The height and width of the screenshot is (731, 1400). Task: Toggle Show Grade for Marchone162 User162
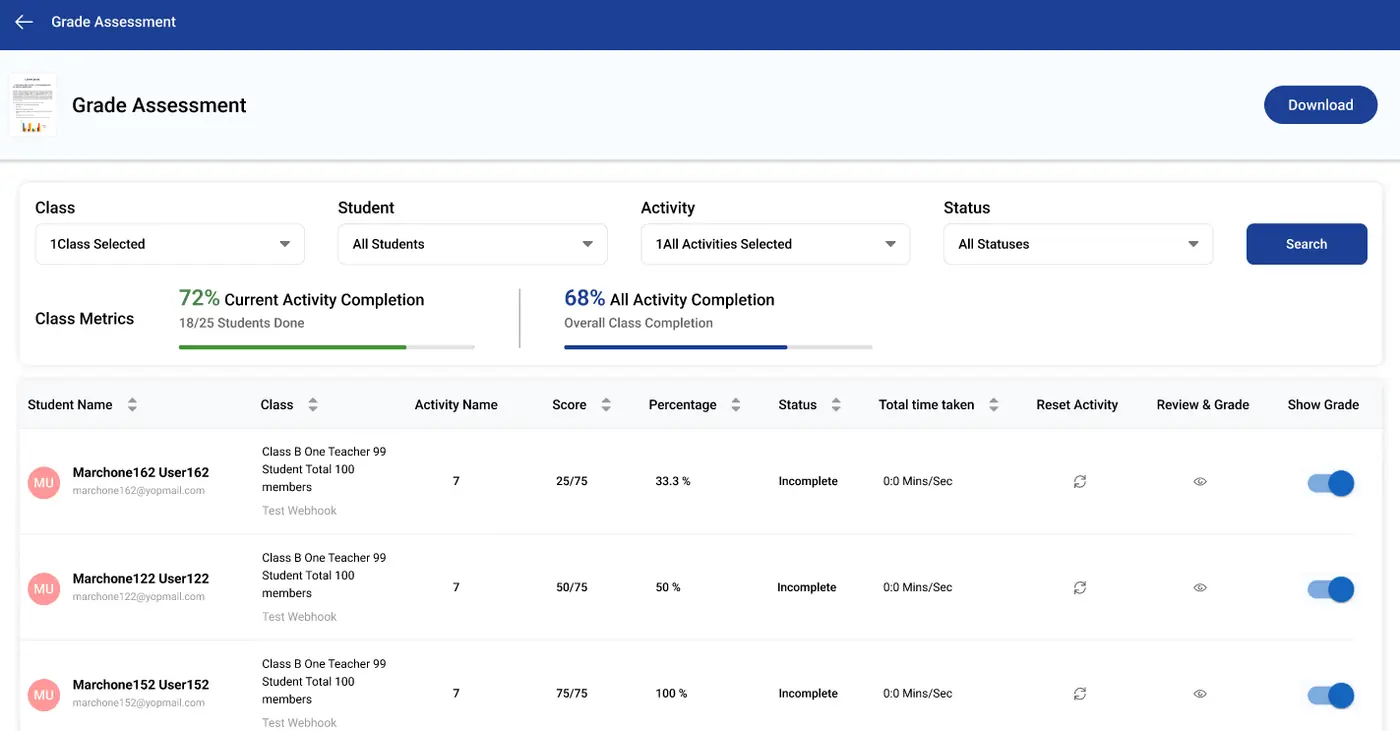point(1331,484)
